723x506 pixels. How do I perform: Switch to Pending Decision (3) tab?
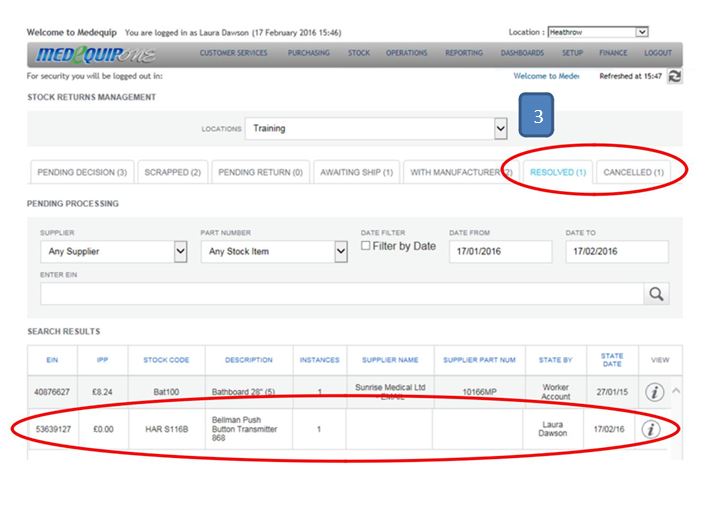pos(82,172)
